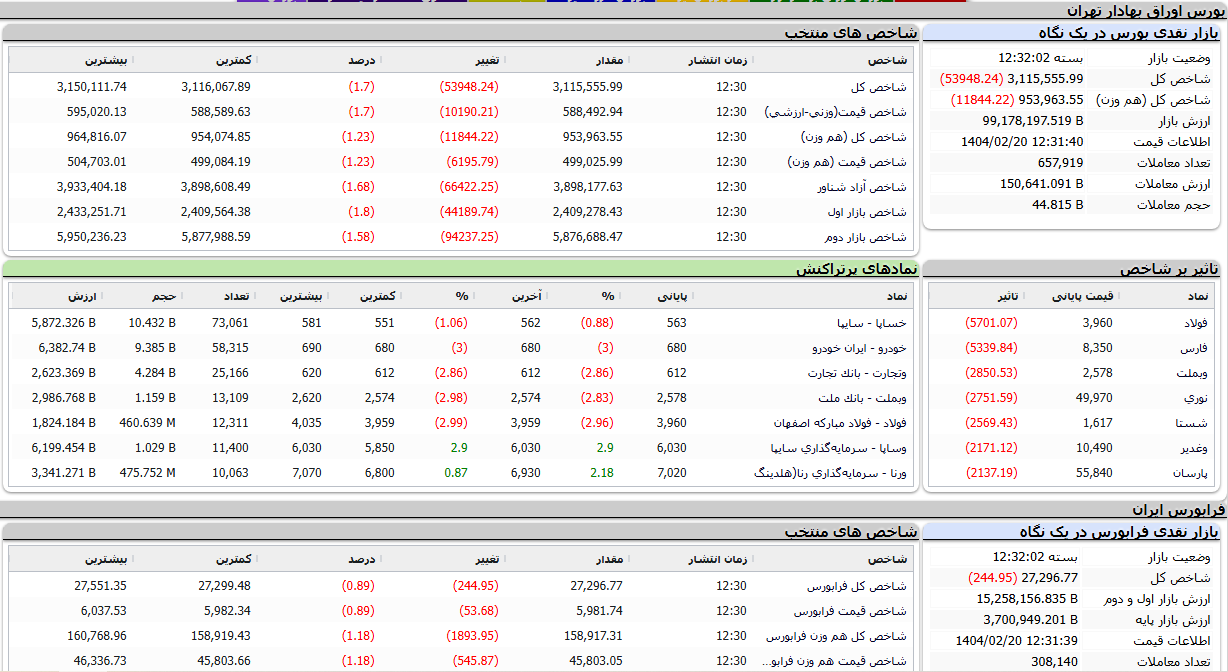Click ارزش column header in most-traded table
This screenshot has width=1228, height=672.
tap(82, 296)
